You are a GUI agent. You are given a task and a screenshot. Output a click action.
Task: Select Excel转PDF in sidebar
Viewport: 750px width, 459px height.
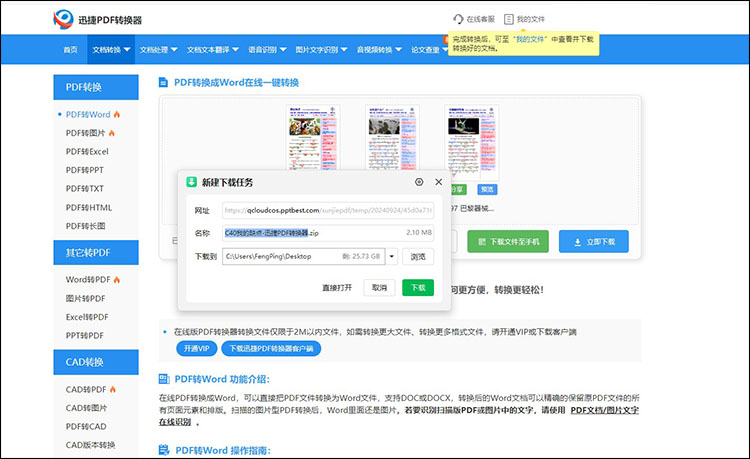click(87, 317)
